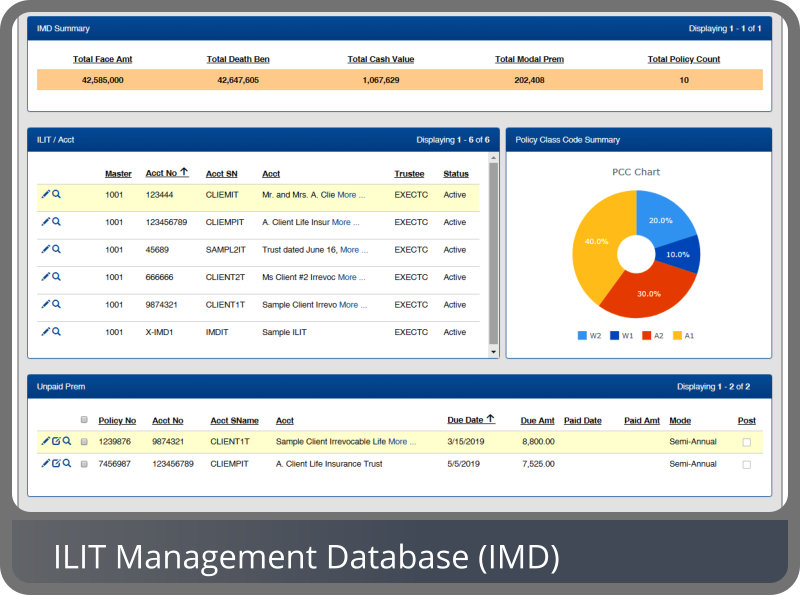800x596 pixels.
Task: Edit the SAMPL2IT account row
Action: (45, 249)
